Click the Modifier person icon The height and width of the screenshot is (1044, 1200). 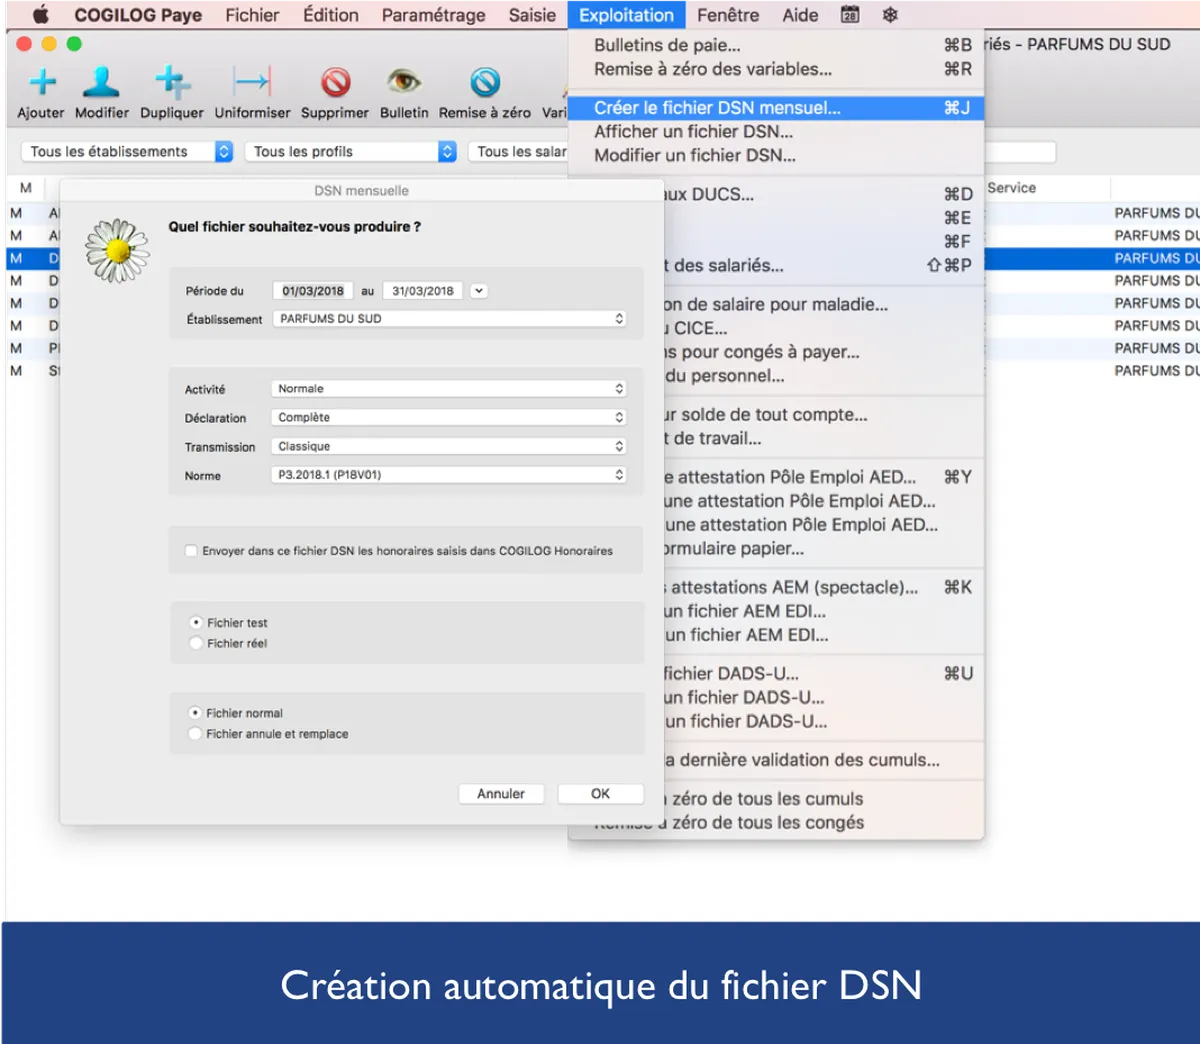[101, 82]
